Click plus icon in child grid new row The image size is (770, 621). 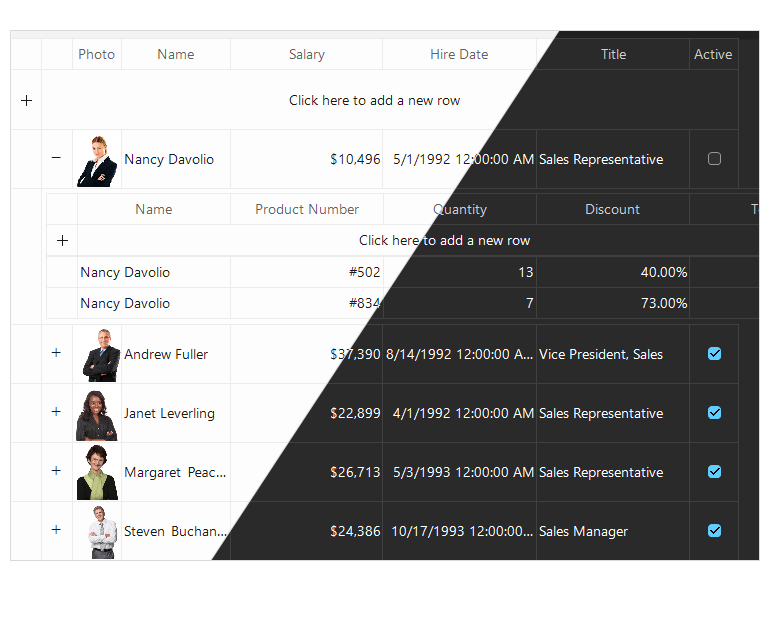tap(62, 241)
